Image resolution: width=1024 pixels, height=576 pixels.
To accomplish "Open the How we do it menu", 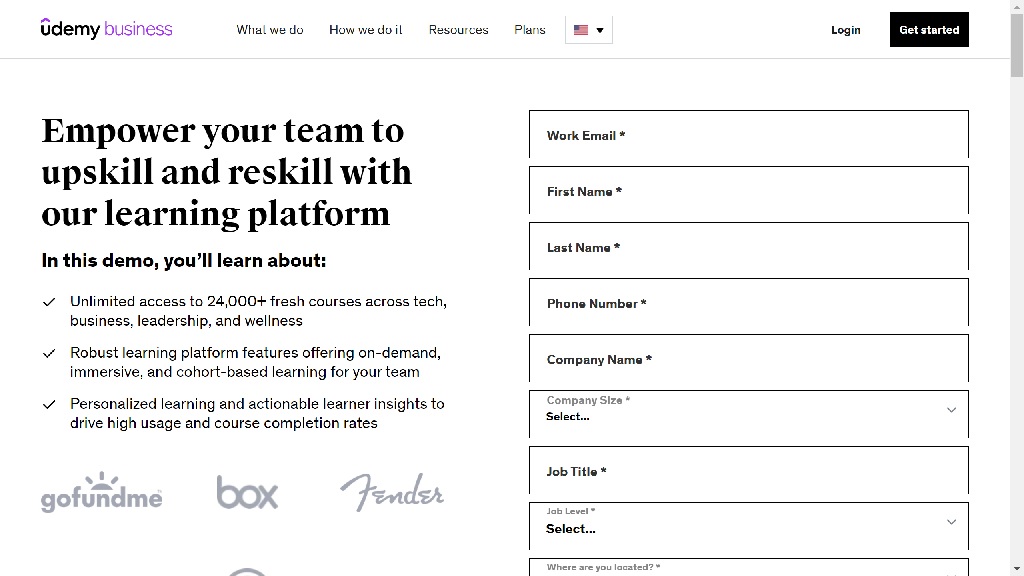I will pyautogui.click(x=366, y=30).
